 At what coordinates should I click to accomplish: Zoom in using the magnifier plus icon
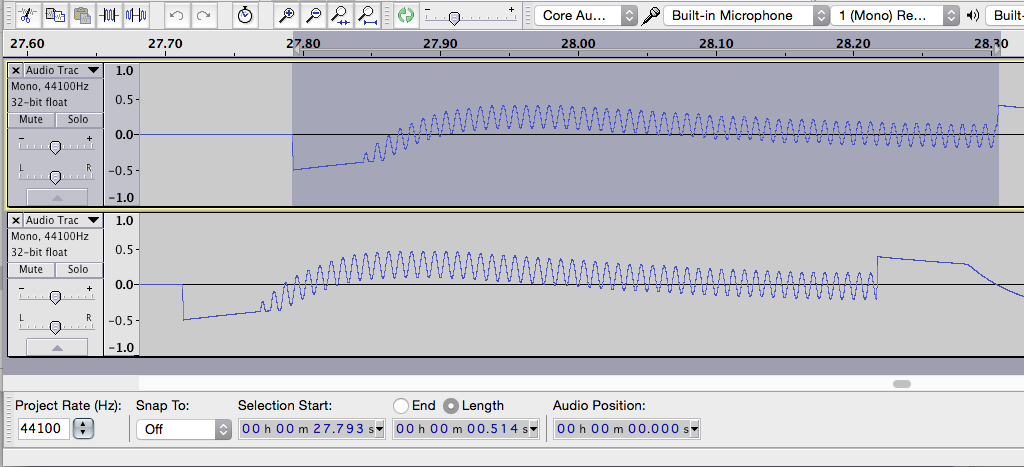(x=286, y=15)
